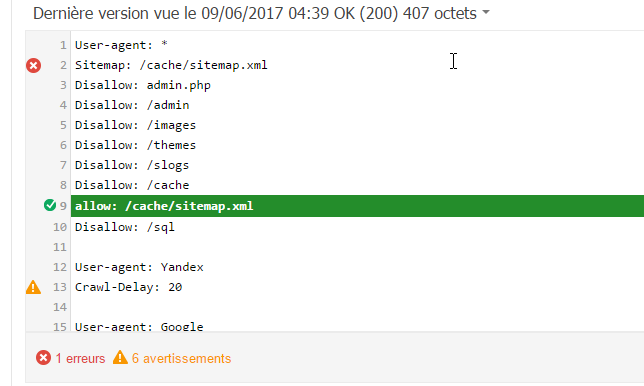
Task: Select the highlighted 'allow: /cache/sitemap.xml' line
Action: tap(357, 206)
